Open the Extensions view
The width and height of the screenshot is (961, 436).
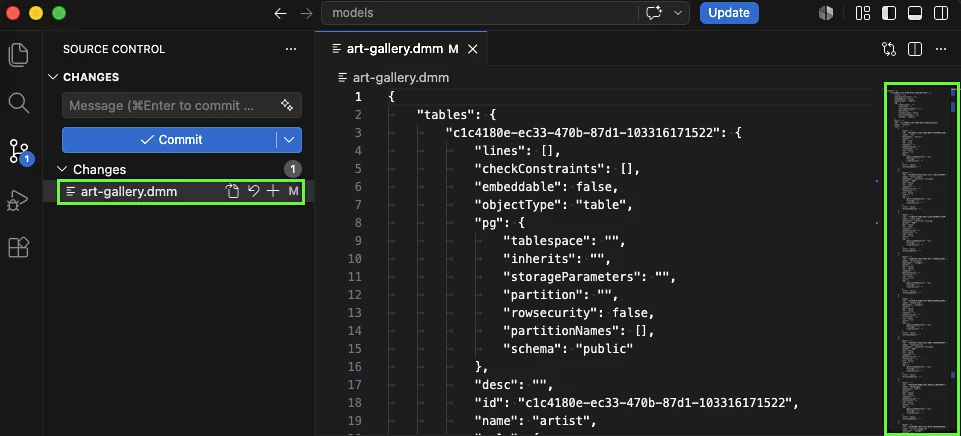point(18,247)
